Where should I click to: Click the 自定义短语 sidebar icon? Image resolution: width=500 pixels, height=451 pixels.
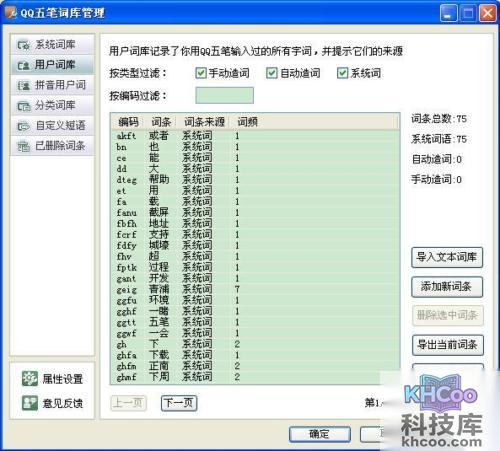click(x=24, y=126)
